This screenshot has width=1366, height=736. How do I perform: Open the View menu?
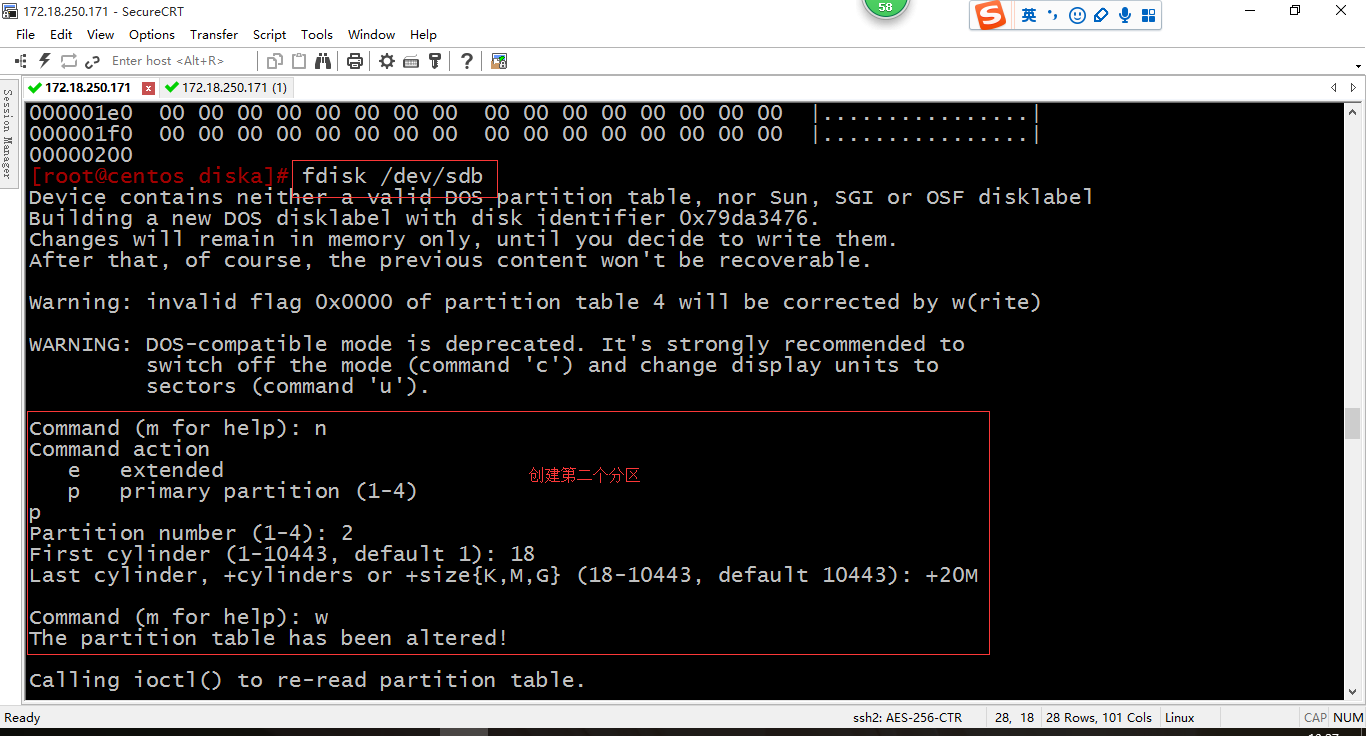click(x=100, y=34)
